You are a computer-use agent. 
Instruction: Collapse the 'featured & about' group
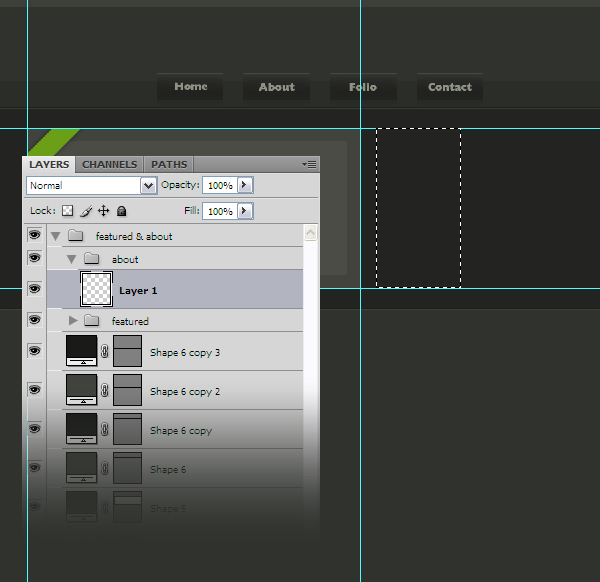coord(55,236)
